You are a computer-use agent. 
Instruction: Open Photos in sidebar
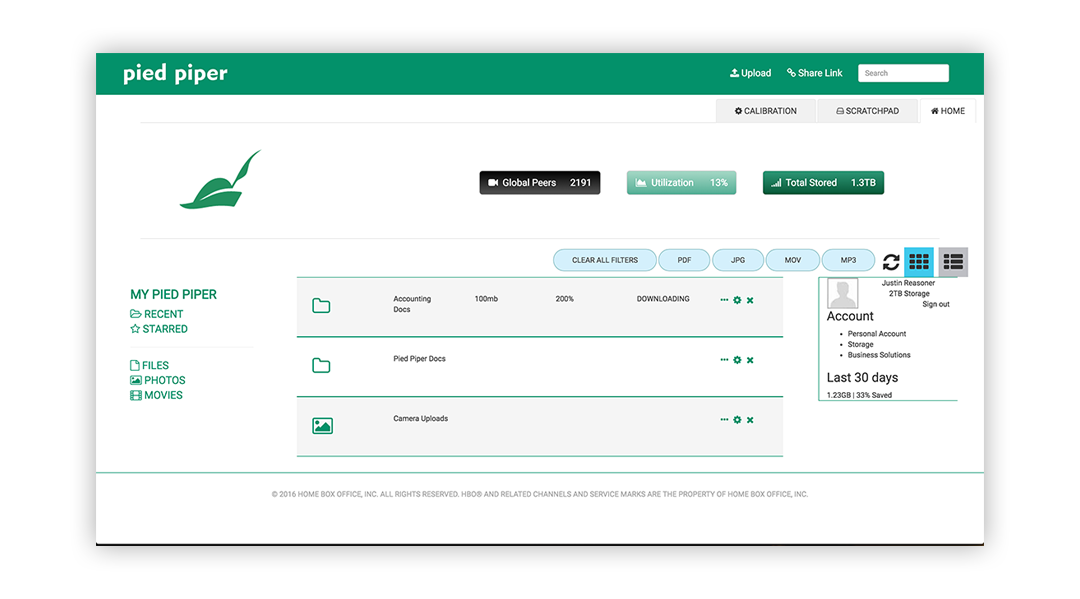[x=158, y=380]
